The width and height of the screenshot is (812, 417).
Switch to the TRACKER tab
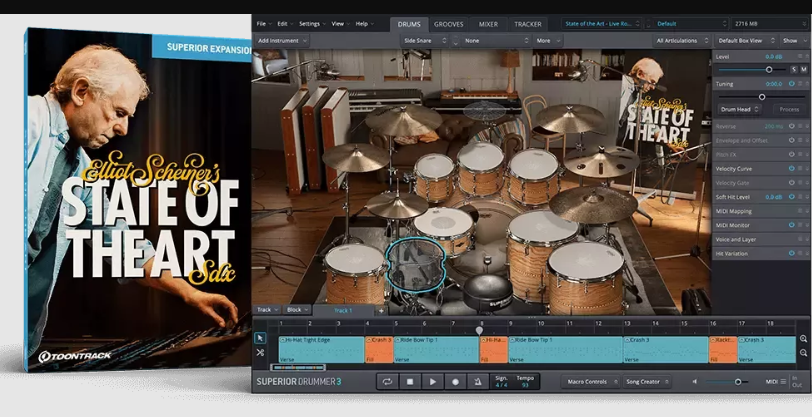coord(528,24)
